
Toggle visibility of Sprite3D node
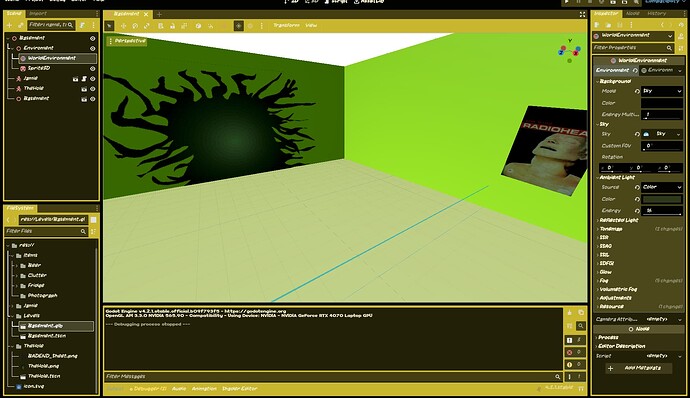coord(92,69)
